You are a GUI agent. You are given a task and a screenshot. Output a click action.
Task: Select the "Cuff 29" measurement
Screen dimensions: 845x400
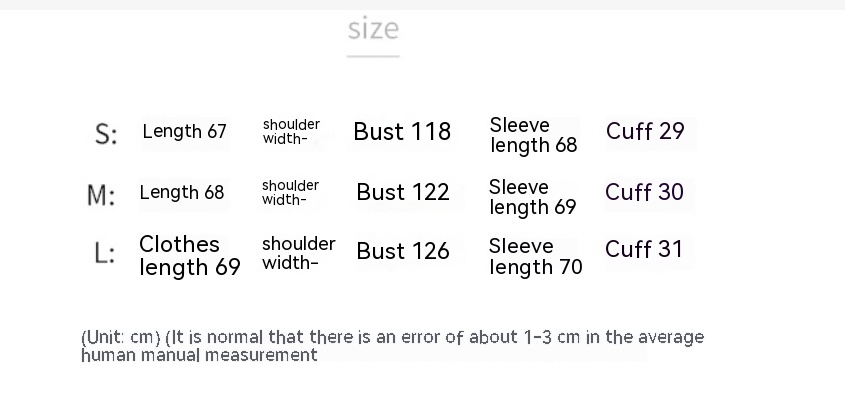(x=645, y=132)
